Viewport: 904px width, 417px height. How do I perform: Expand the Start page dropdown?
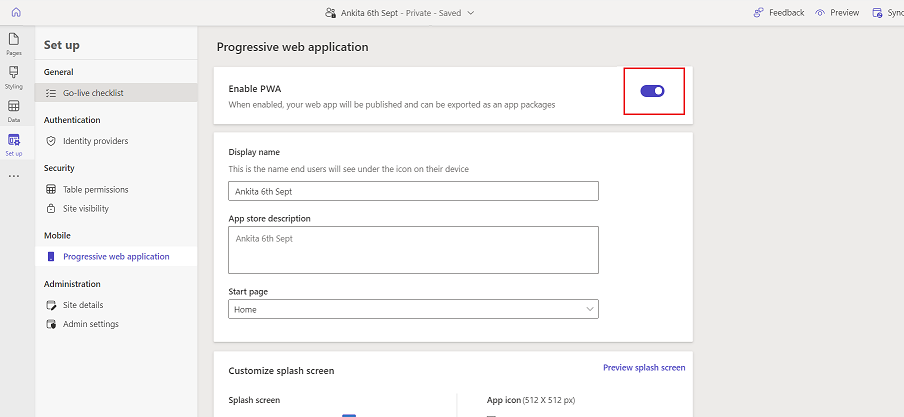(413, 310)
